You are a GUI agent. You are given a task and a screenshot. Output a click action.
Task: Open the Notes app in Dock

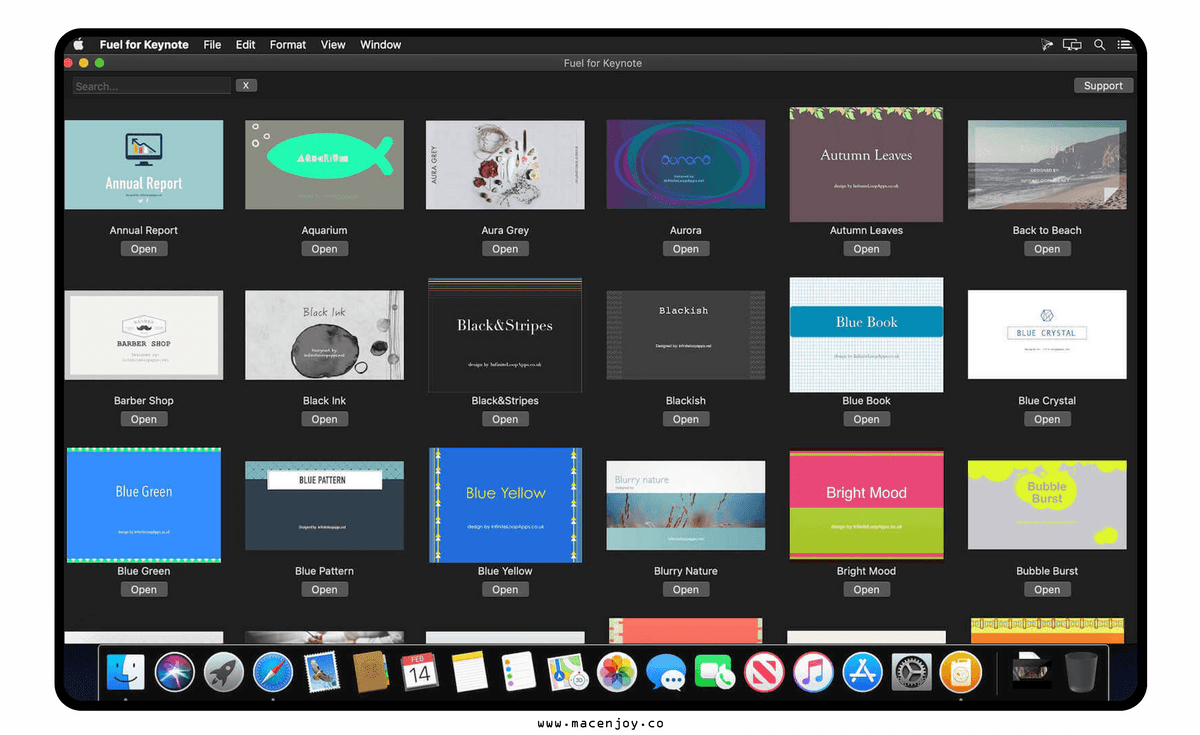pyautogui.click(x=468, y=672)
